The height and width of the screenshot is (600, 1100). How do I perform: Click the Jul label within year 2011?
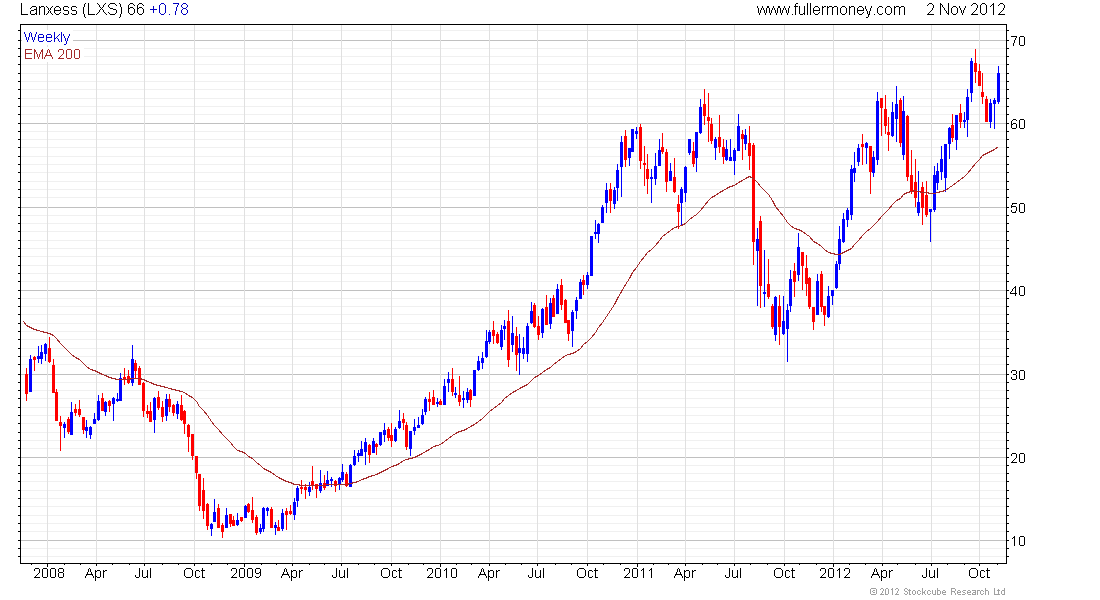tap(733, 573)
